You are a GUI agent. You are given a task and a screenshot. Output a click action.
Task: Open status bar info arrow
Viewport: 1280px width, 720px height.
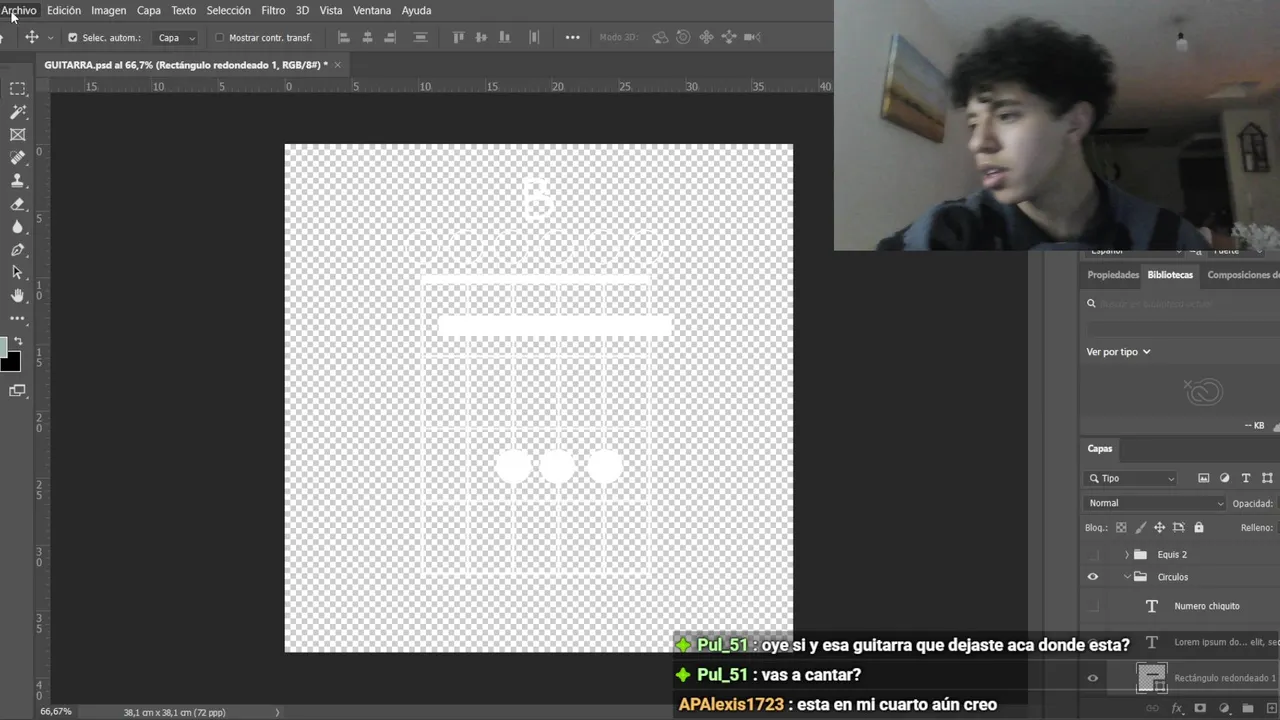pos(278,712)
